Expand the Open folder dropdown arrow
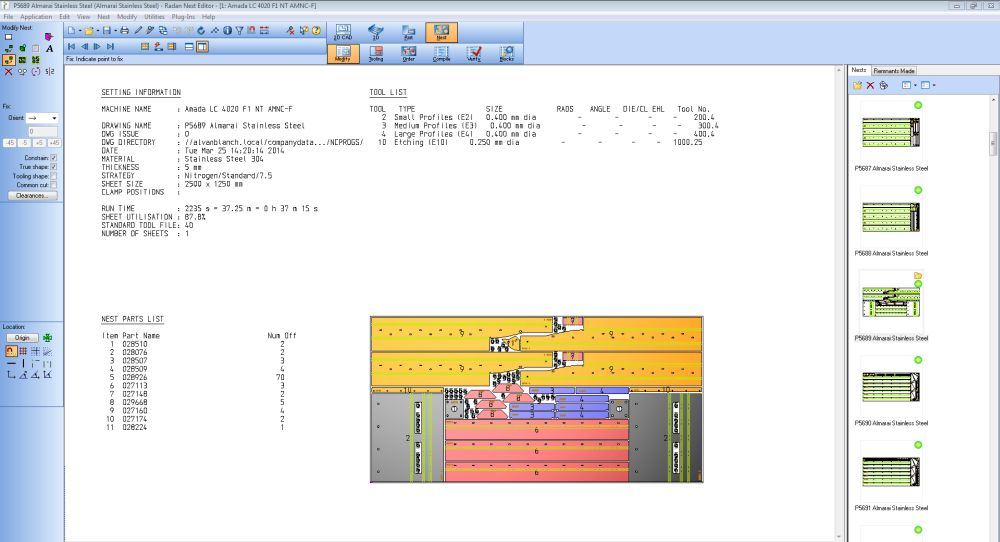 (x=97, y=31)
